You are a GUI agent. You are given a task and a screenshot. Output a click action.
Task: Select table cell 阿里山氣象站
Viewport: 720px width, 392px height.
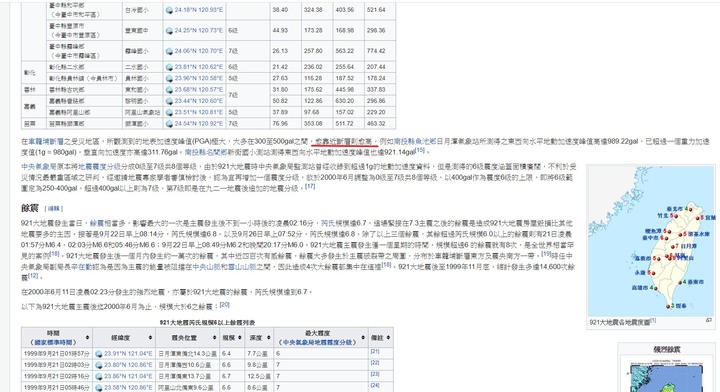click(143, 112)
